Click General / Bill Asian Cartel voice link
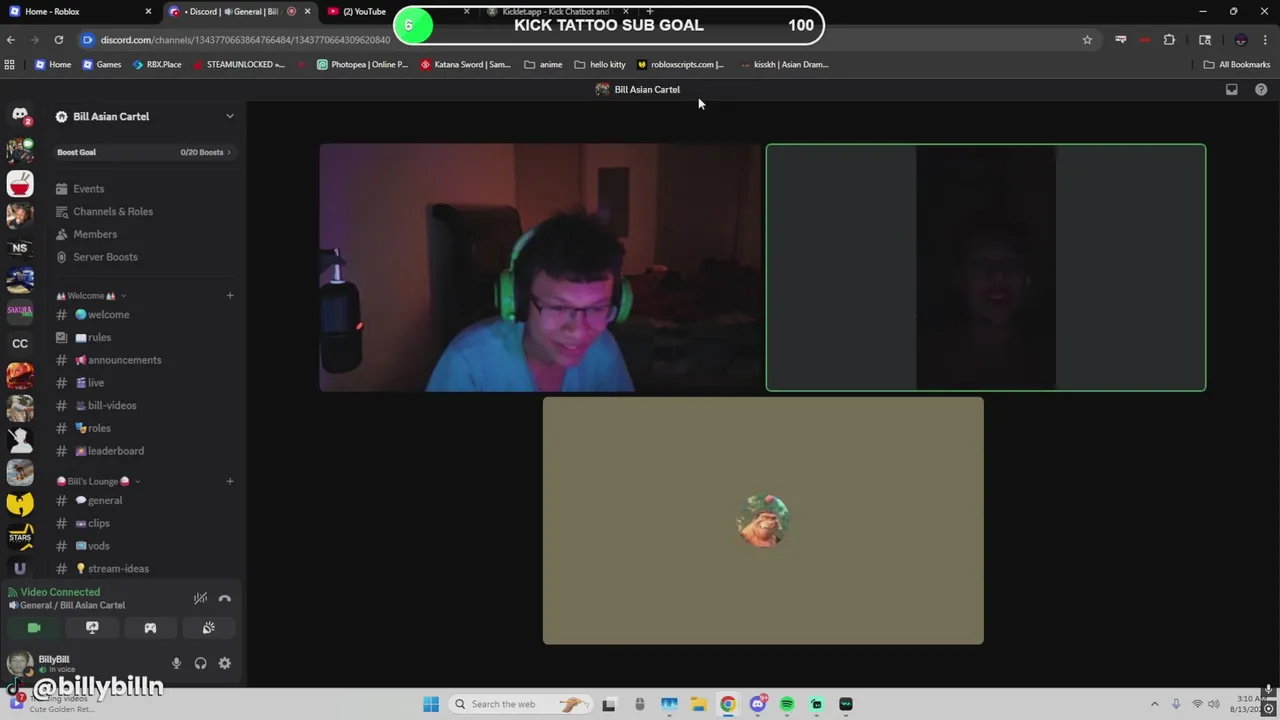1280x720 pixels. point(72,605)
